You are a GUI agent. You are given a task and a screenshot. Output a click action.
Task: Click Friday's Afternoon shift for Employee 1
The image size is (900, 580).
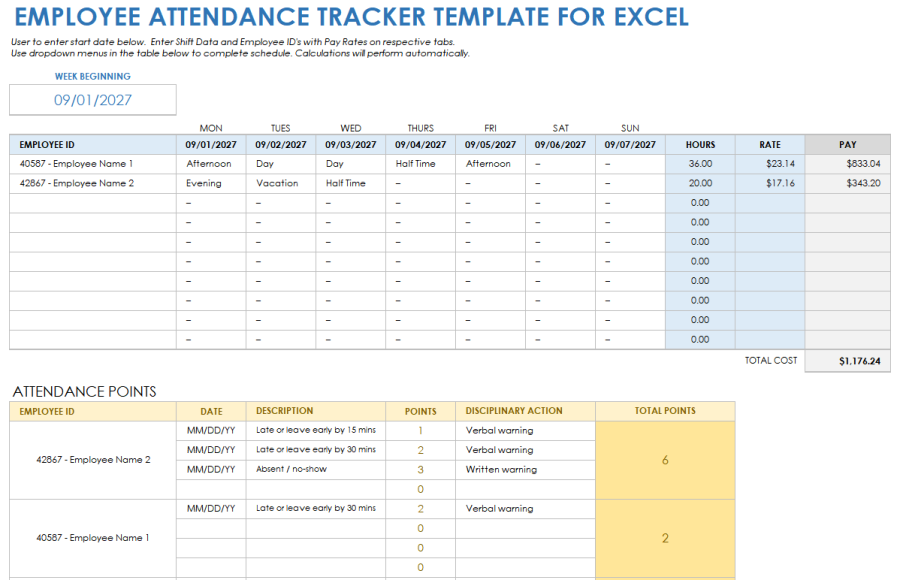tap(491, 164)
